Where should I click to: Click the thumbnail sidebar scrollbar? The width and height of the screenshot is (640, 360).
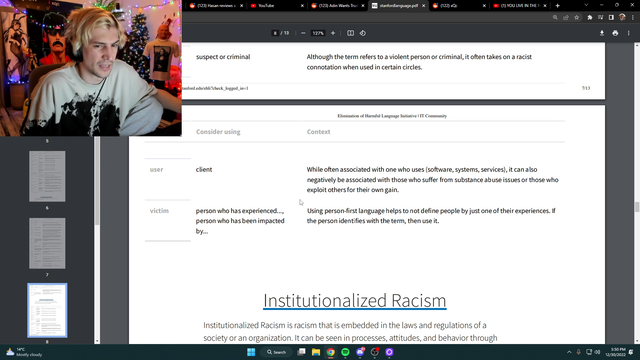tap(97, 182)
